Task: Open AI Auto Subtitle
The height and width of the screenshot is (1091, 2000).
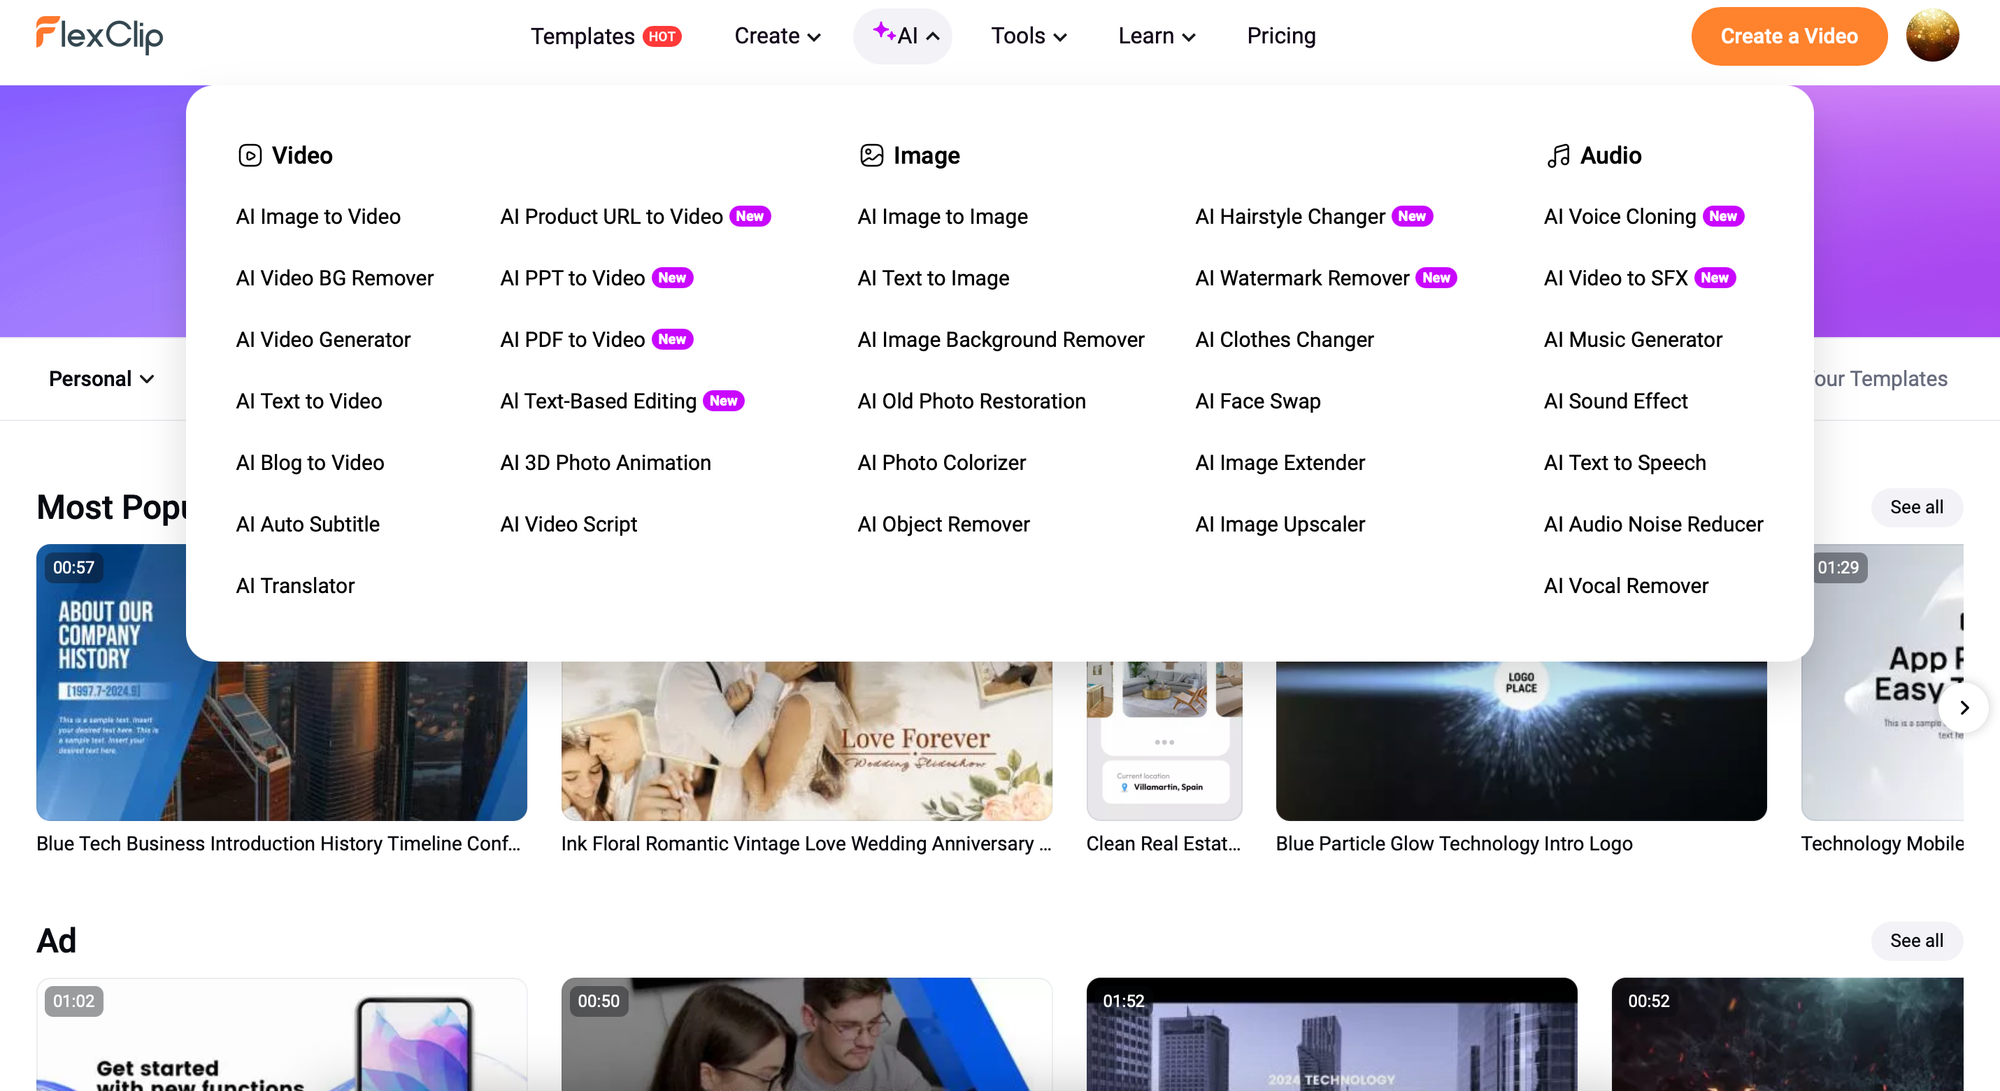Action: click(x=308, y=524)
